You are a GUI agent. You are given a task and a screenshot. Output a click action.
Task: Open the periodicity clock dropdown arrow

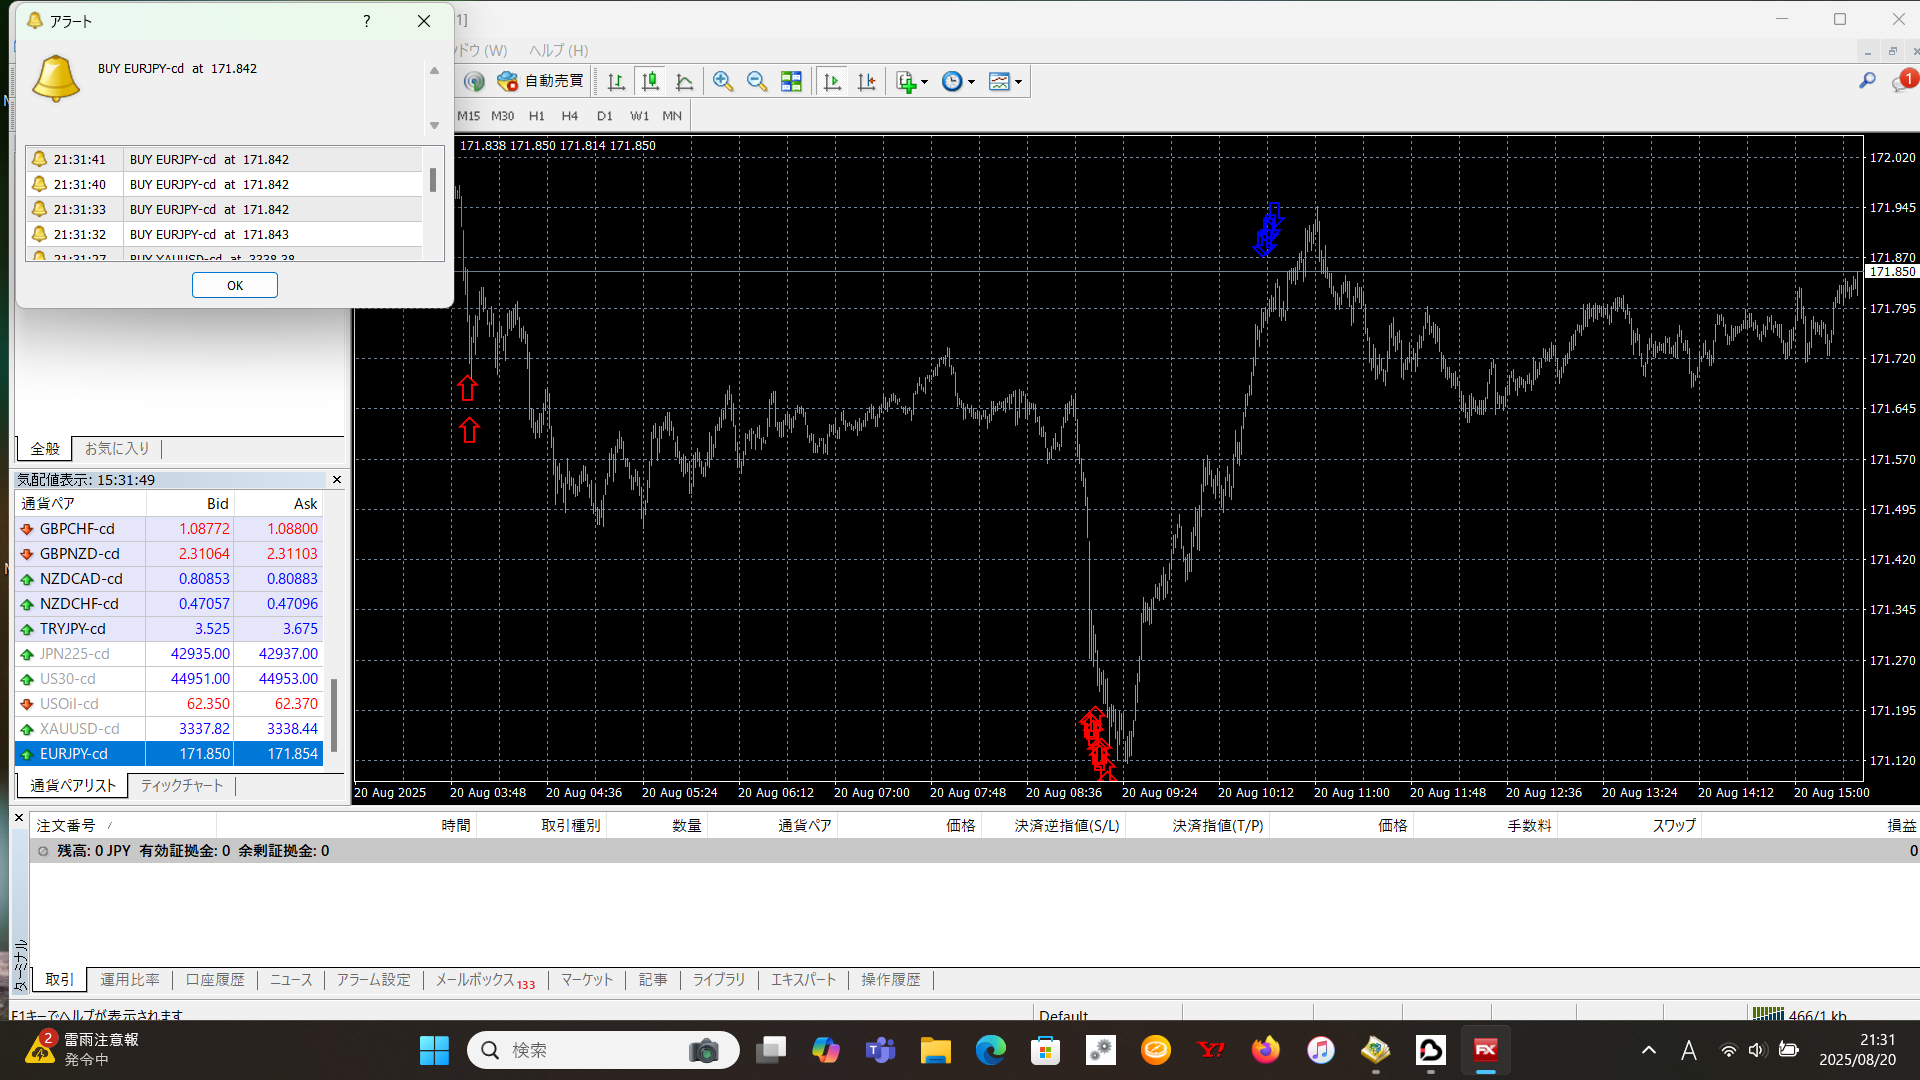[x=971, y=82]
